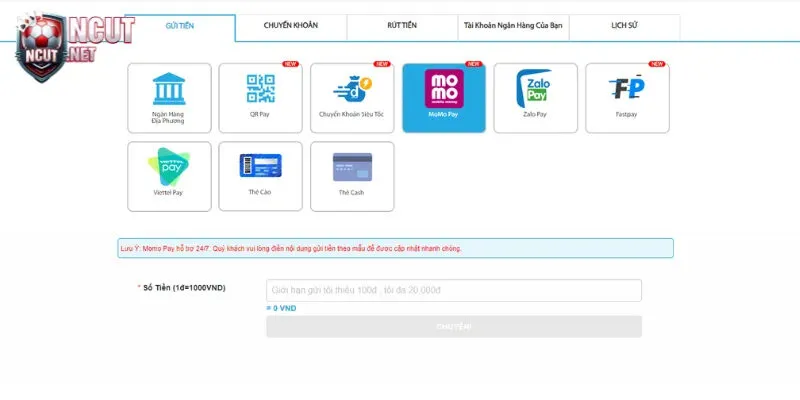Select Chuyển Khoản Siêu Tốc payment method
Screen dimensions: 800x400
point(352,97)
